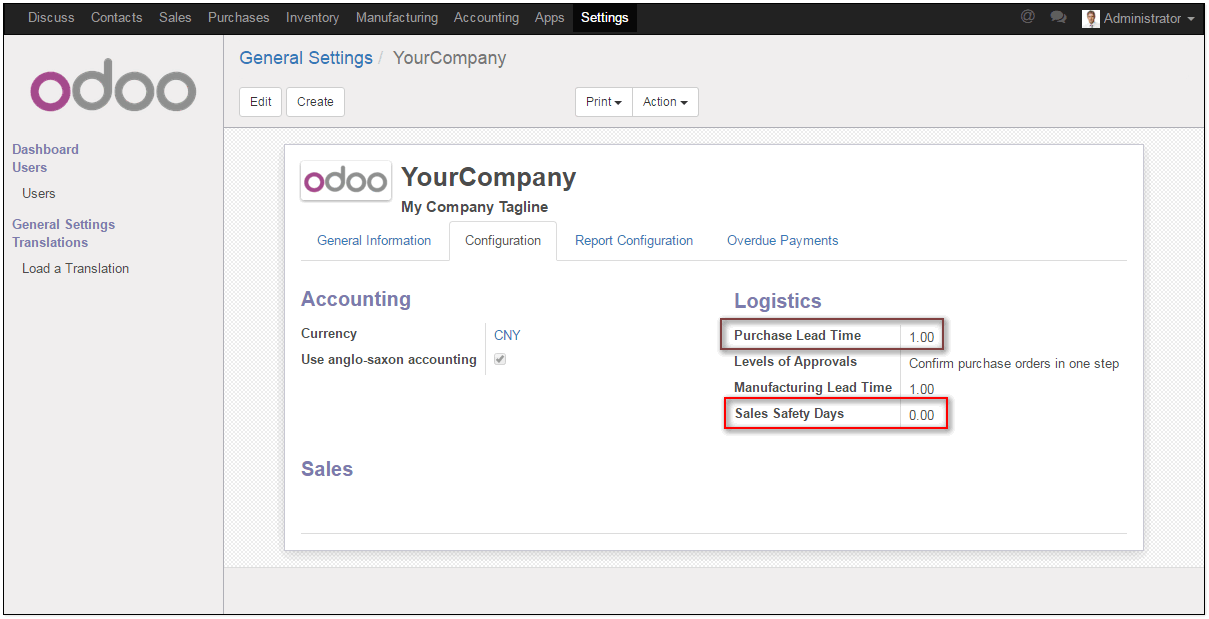Select the Configuration tab
Viewport: 1209px width, 619px height.
(503, 241)
